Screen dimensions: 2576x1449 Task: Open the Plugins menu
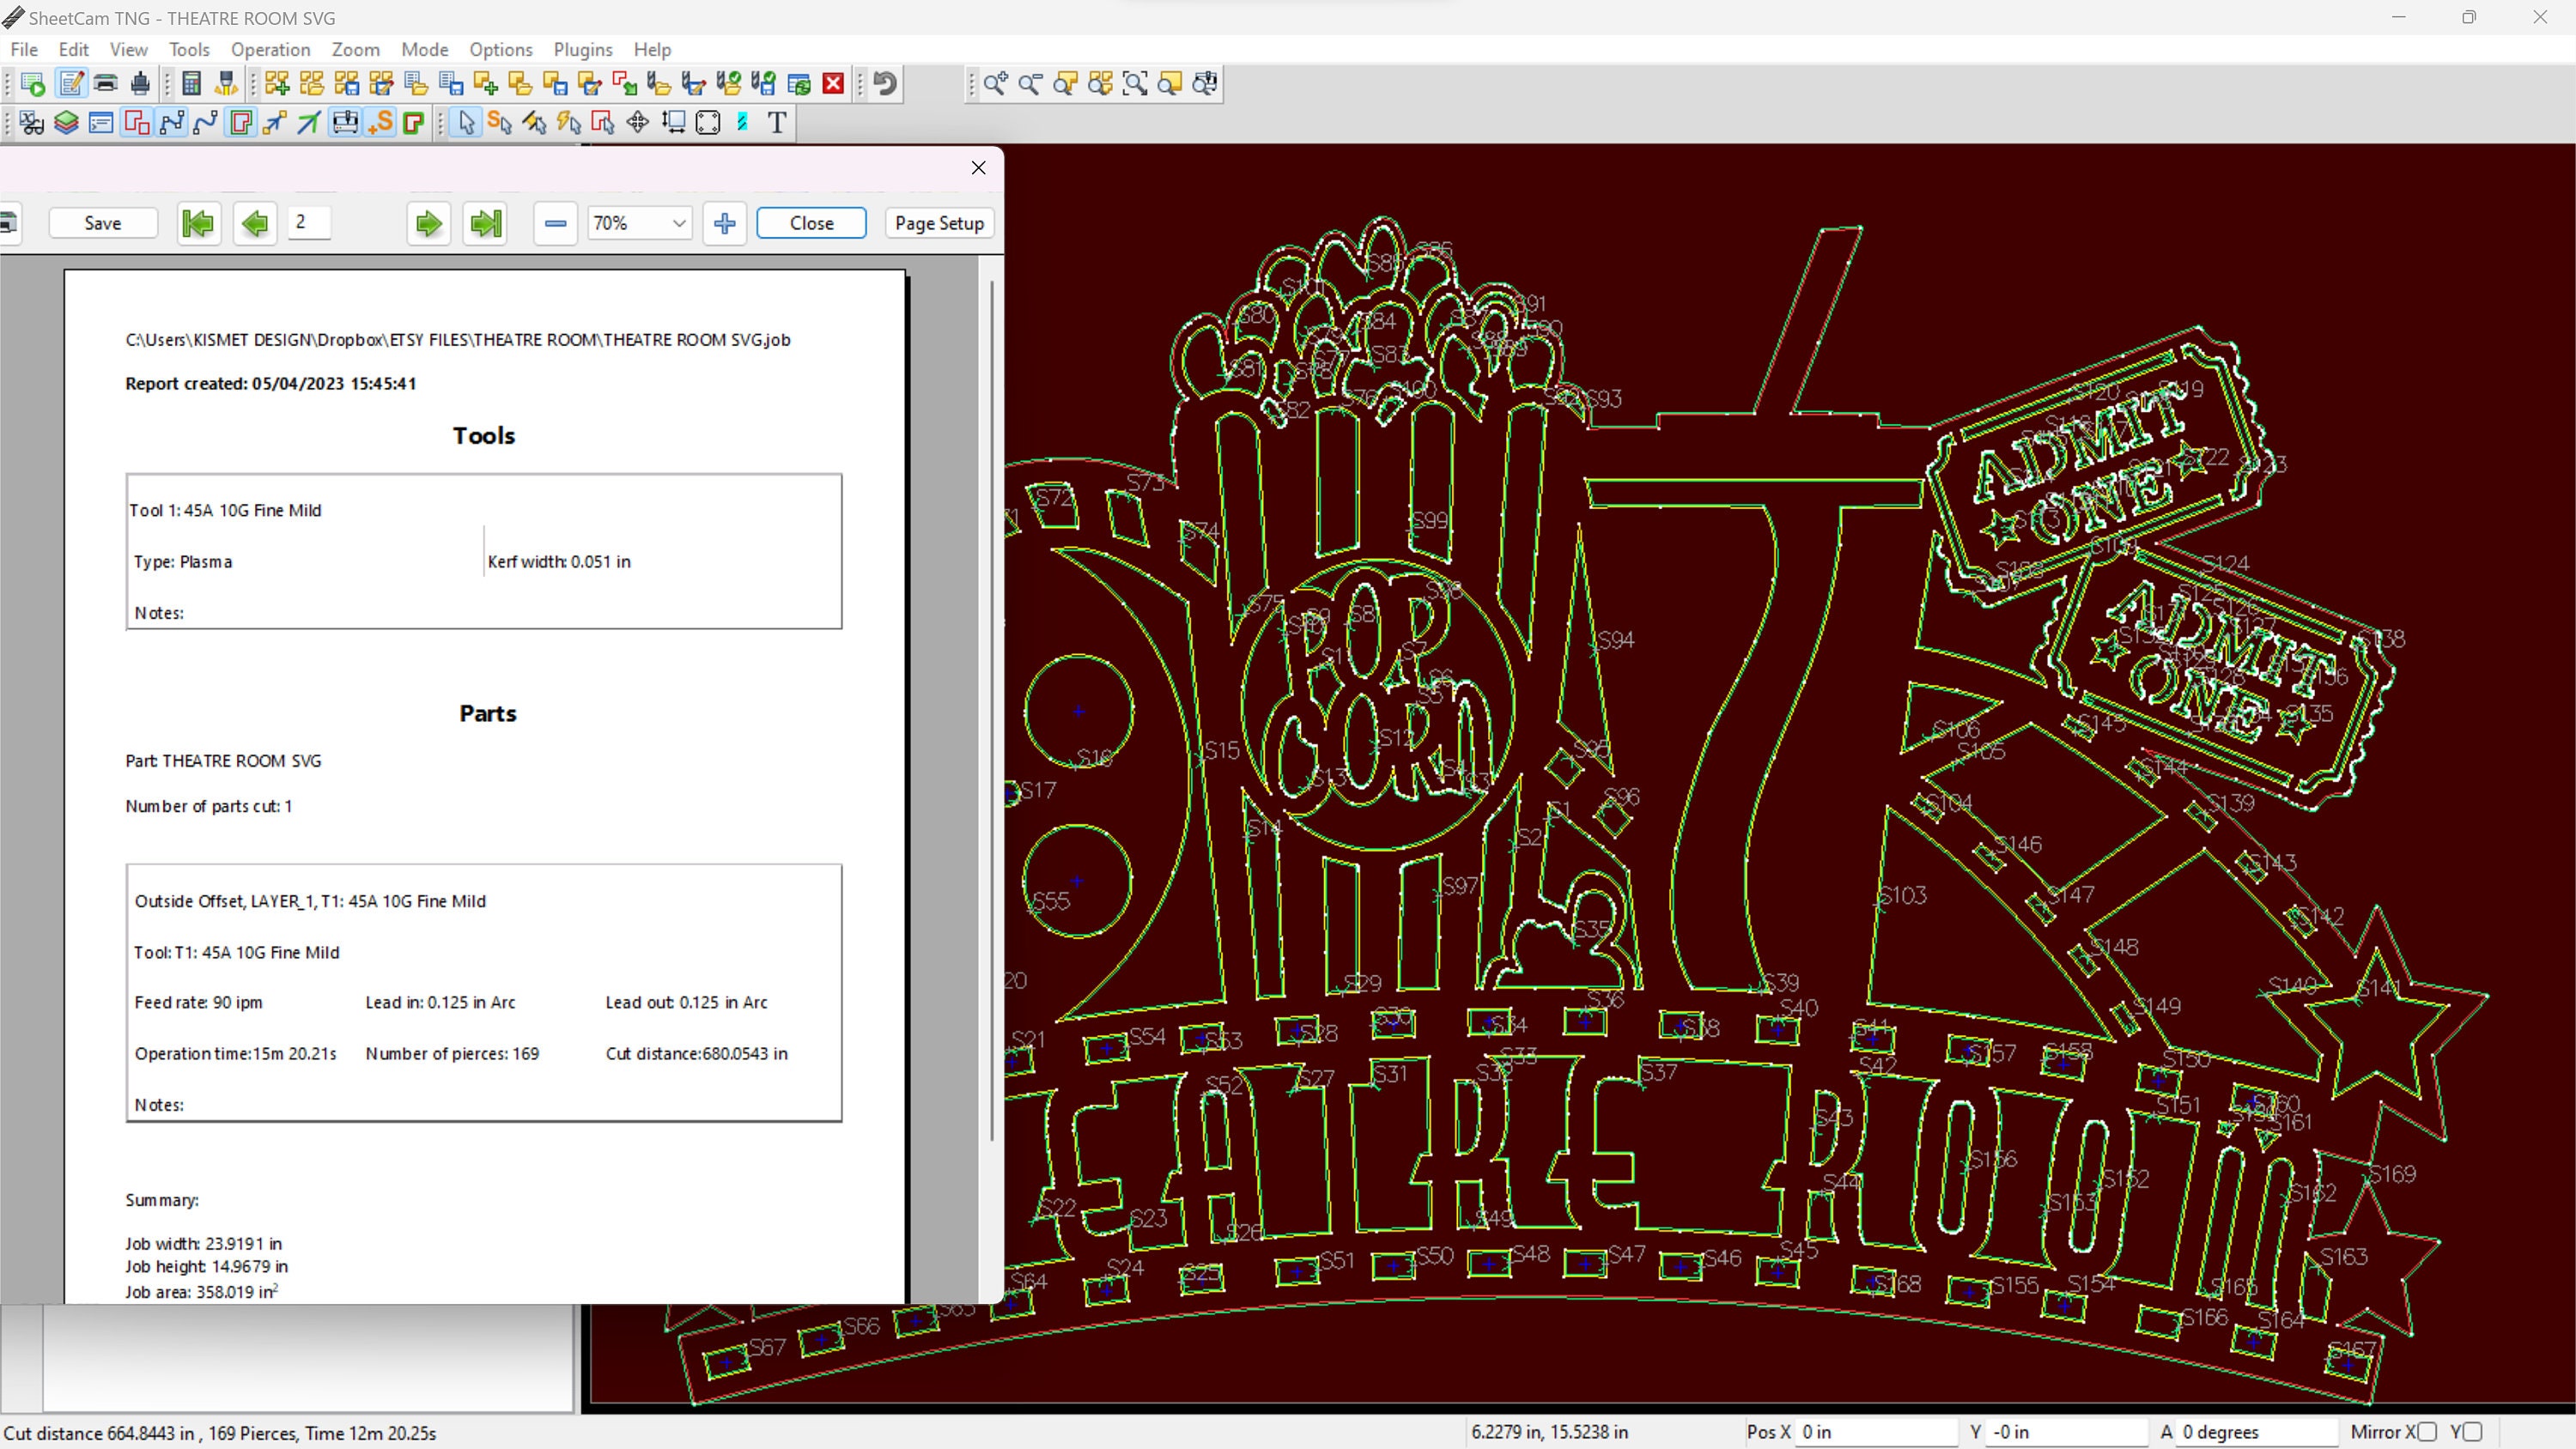pos(583,49)
